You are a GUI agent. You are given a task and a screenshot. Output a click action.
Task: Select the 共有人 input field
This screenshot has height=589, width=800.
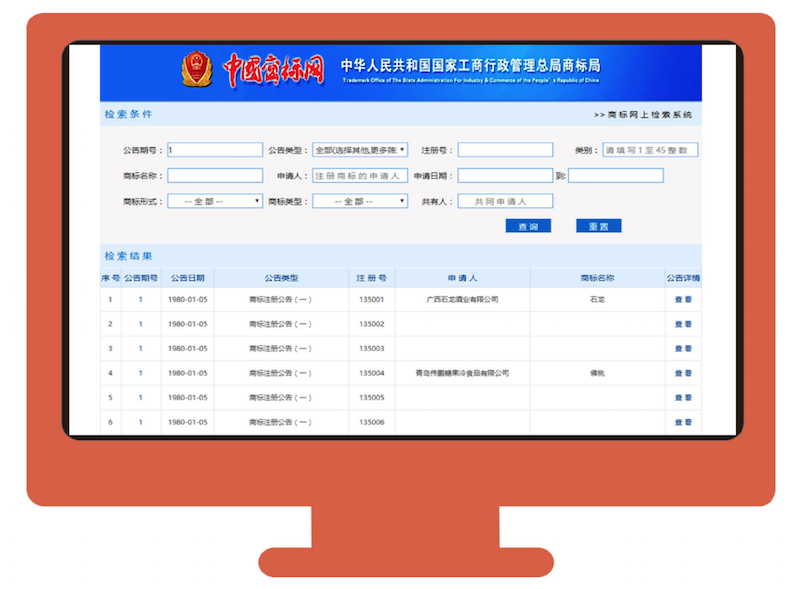(x=505, y=201)
